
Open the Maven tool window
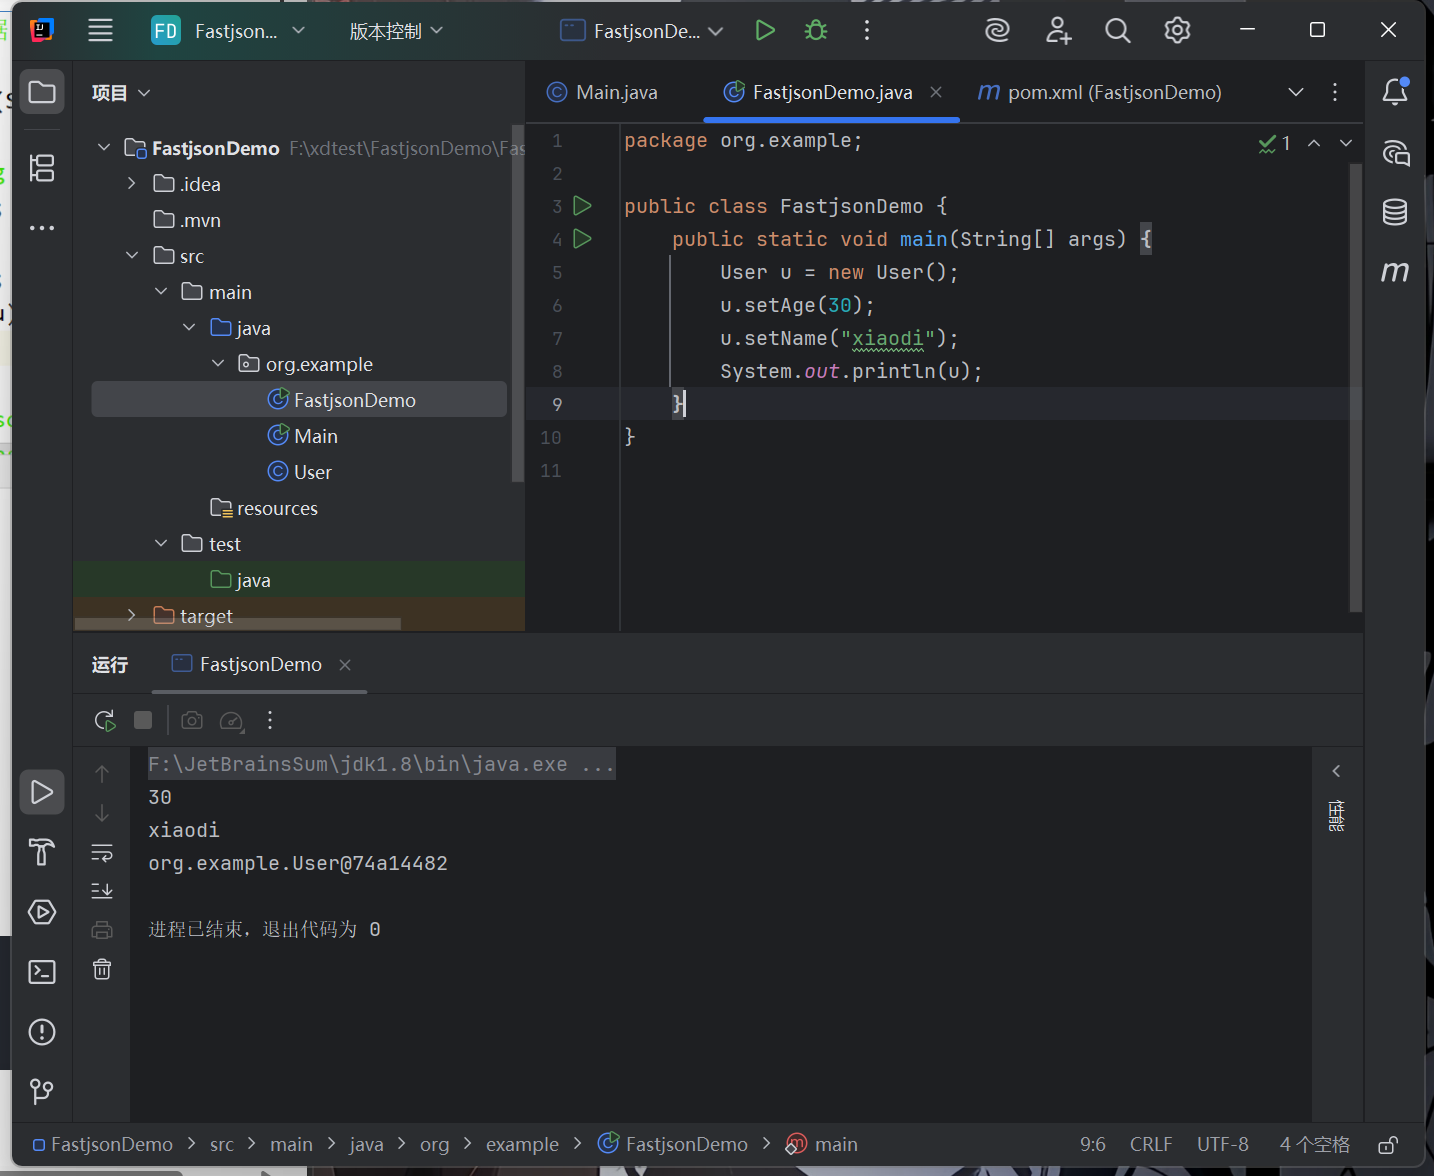point(1395,271)
